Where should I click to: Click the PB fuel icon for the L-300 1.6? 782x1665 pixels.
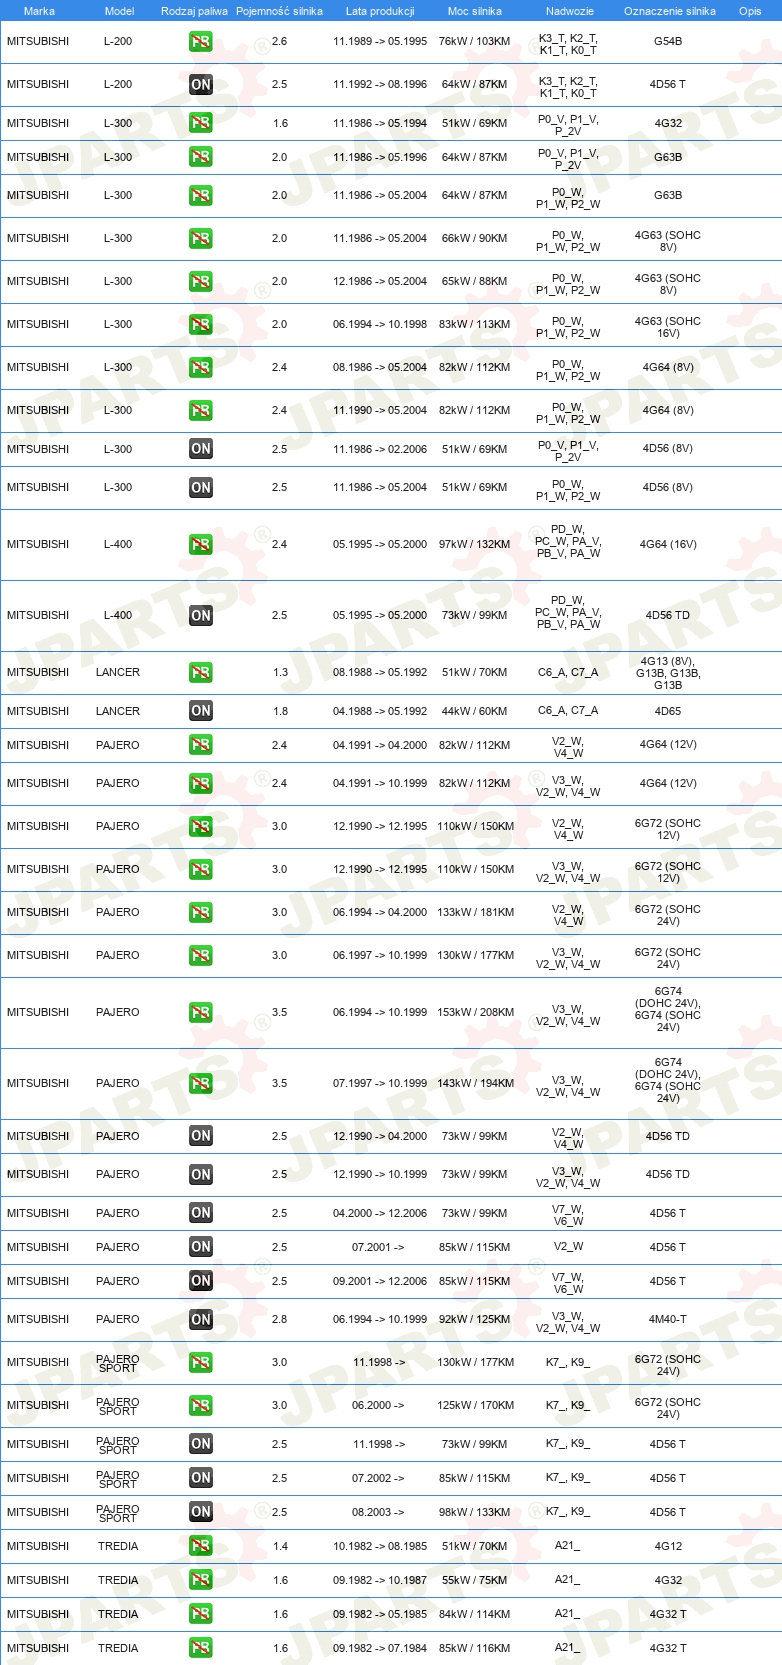point(201,123)
